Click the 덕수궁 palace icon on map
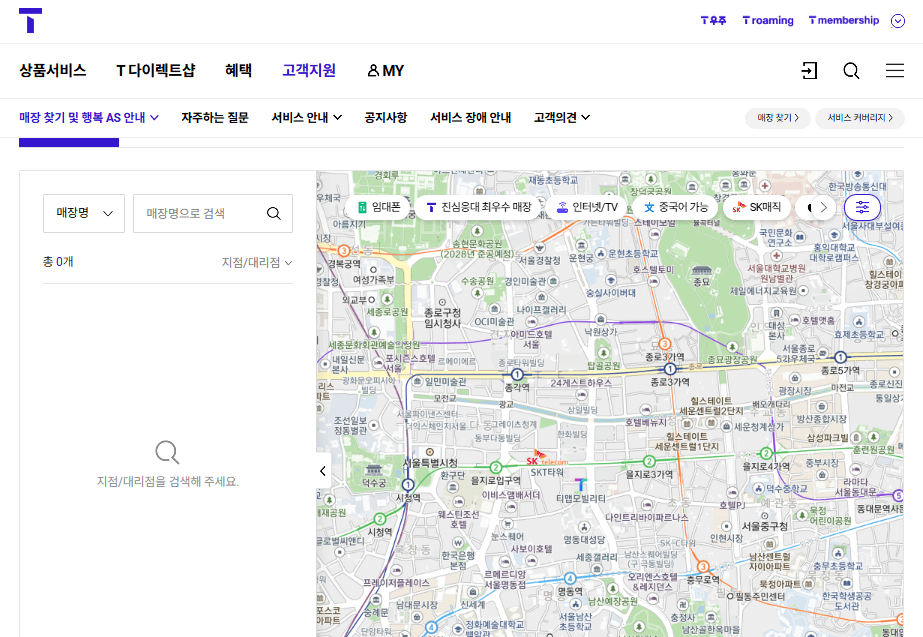 point(374,470)
